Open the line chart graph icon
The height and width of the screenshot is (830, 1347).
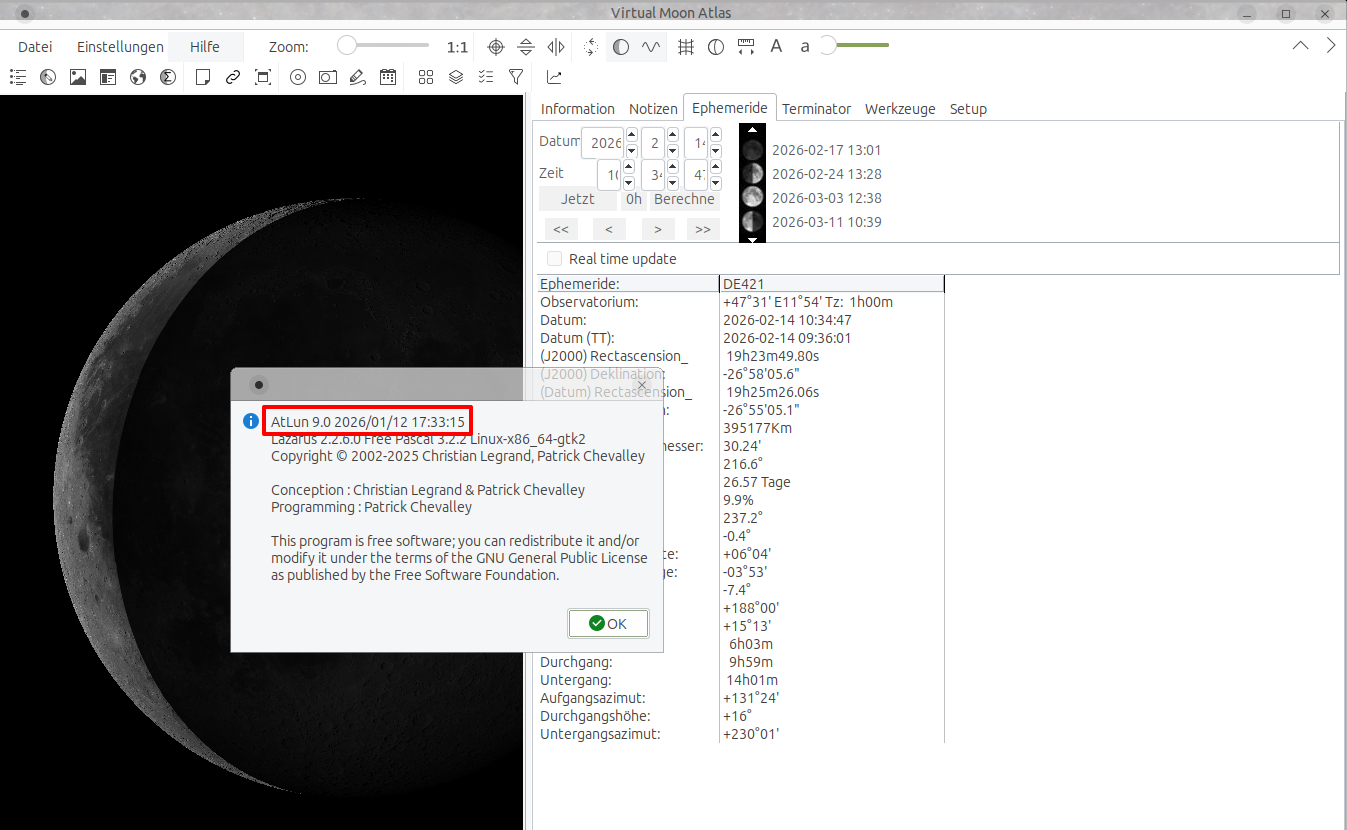point(554,77)
